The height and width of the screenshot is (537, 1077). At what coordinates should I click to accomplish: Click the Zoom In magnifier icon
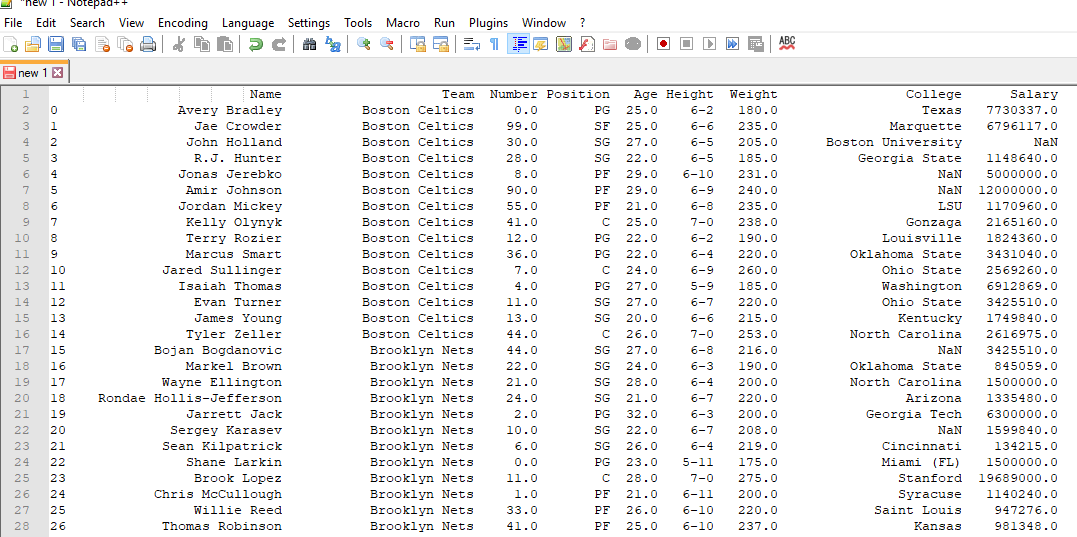pos(363,45)
